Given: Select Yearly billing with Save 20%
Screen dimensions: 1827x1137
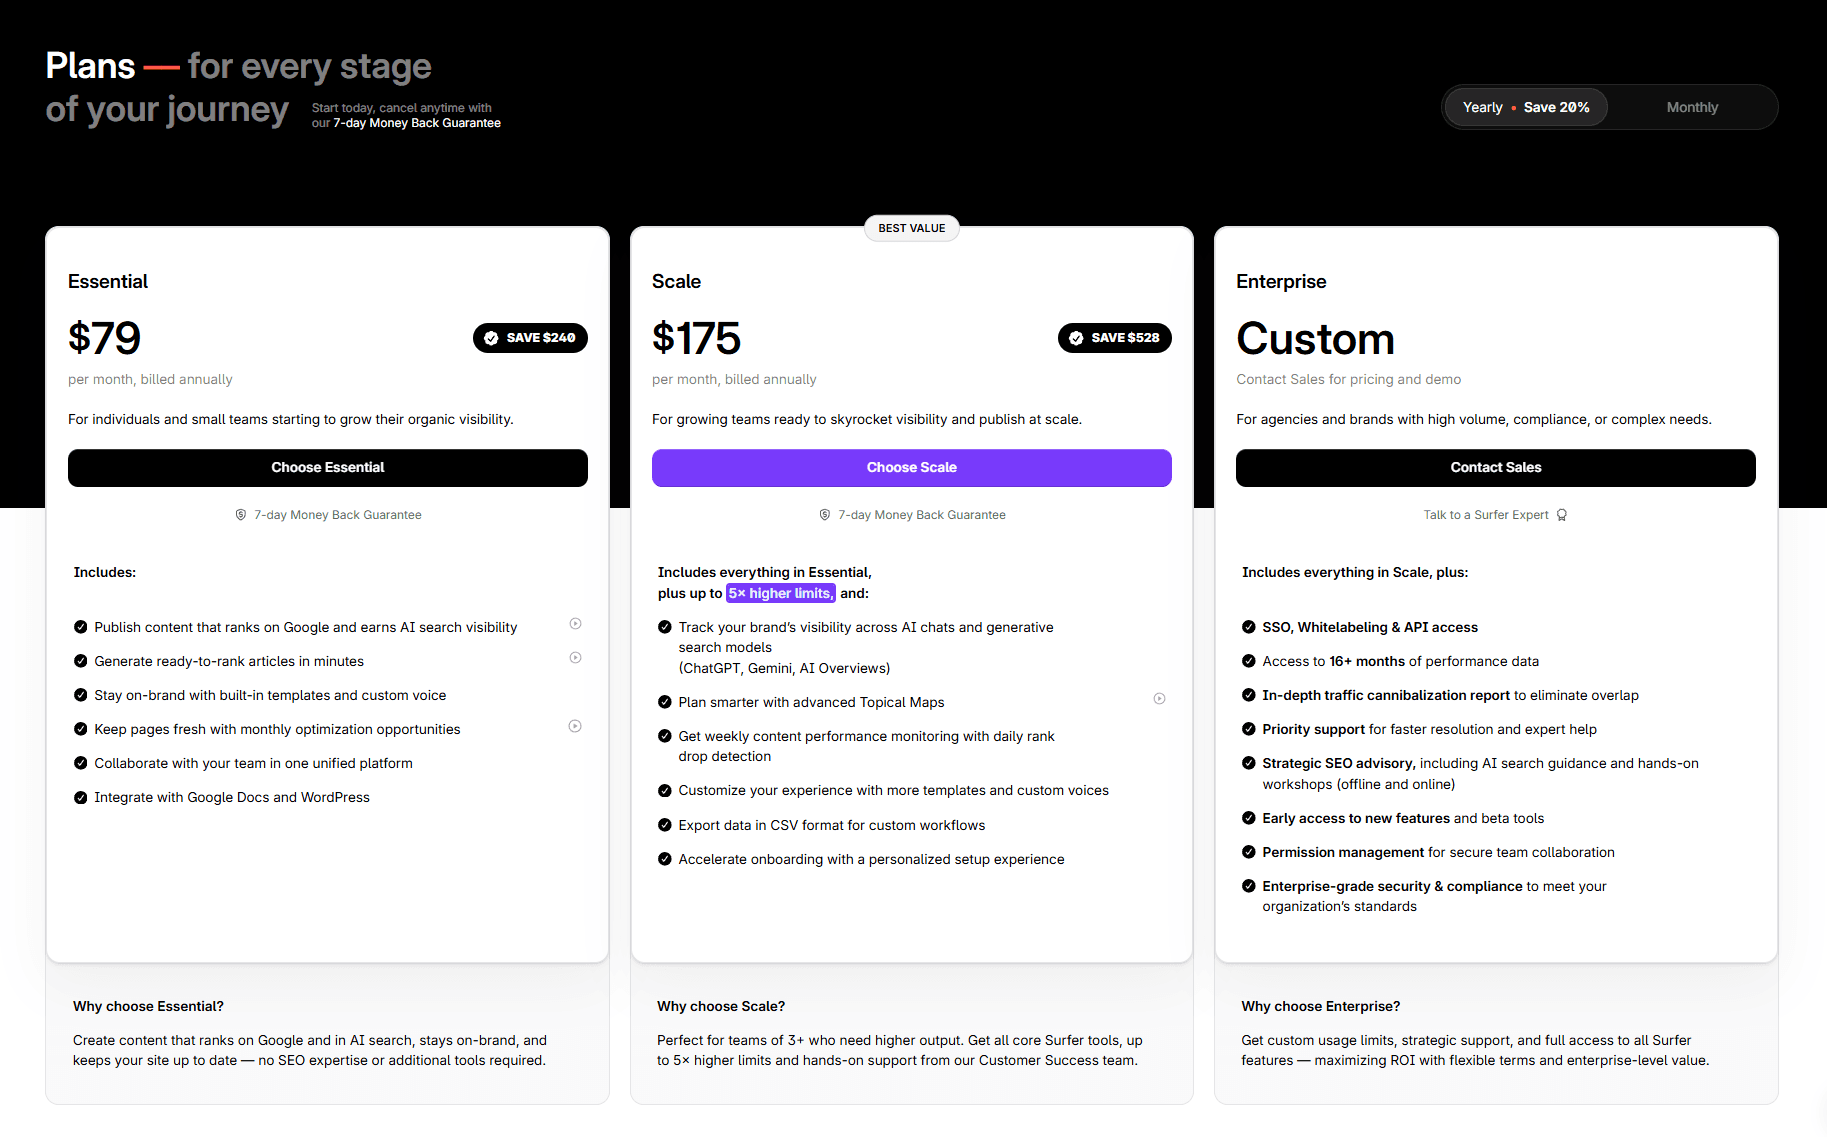Looking at the screenshot, I should (1525, 107).
